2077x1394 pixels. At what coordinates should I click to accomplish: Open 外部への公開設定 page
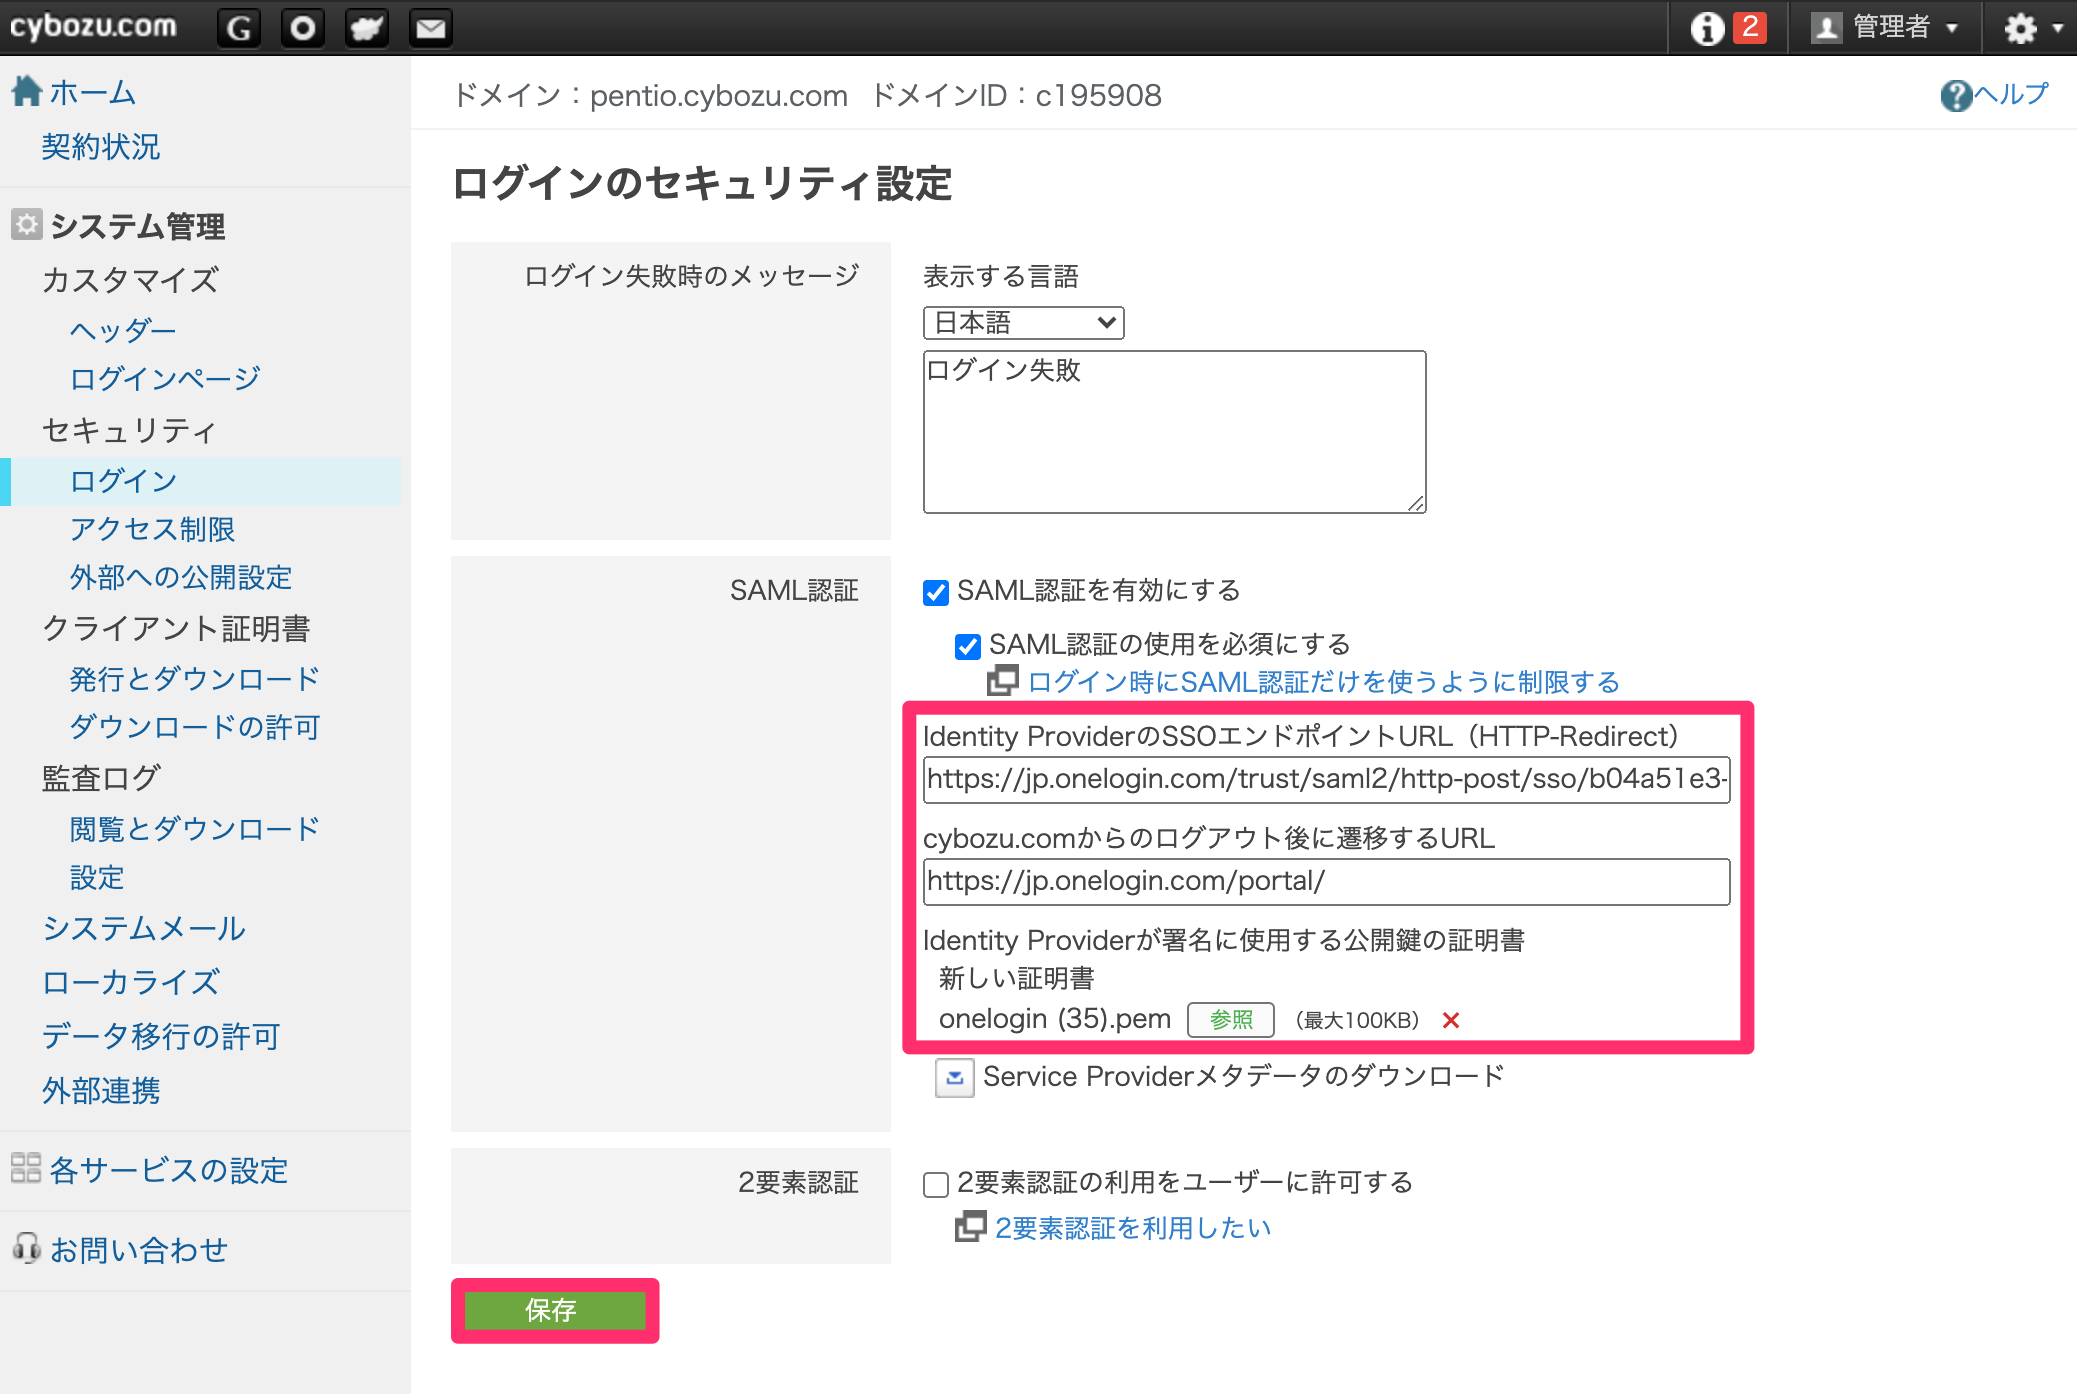pyautogui.click(x=181, y=577)
